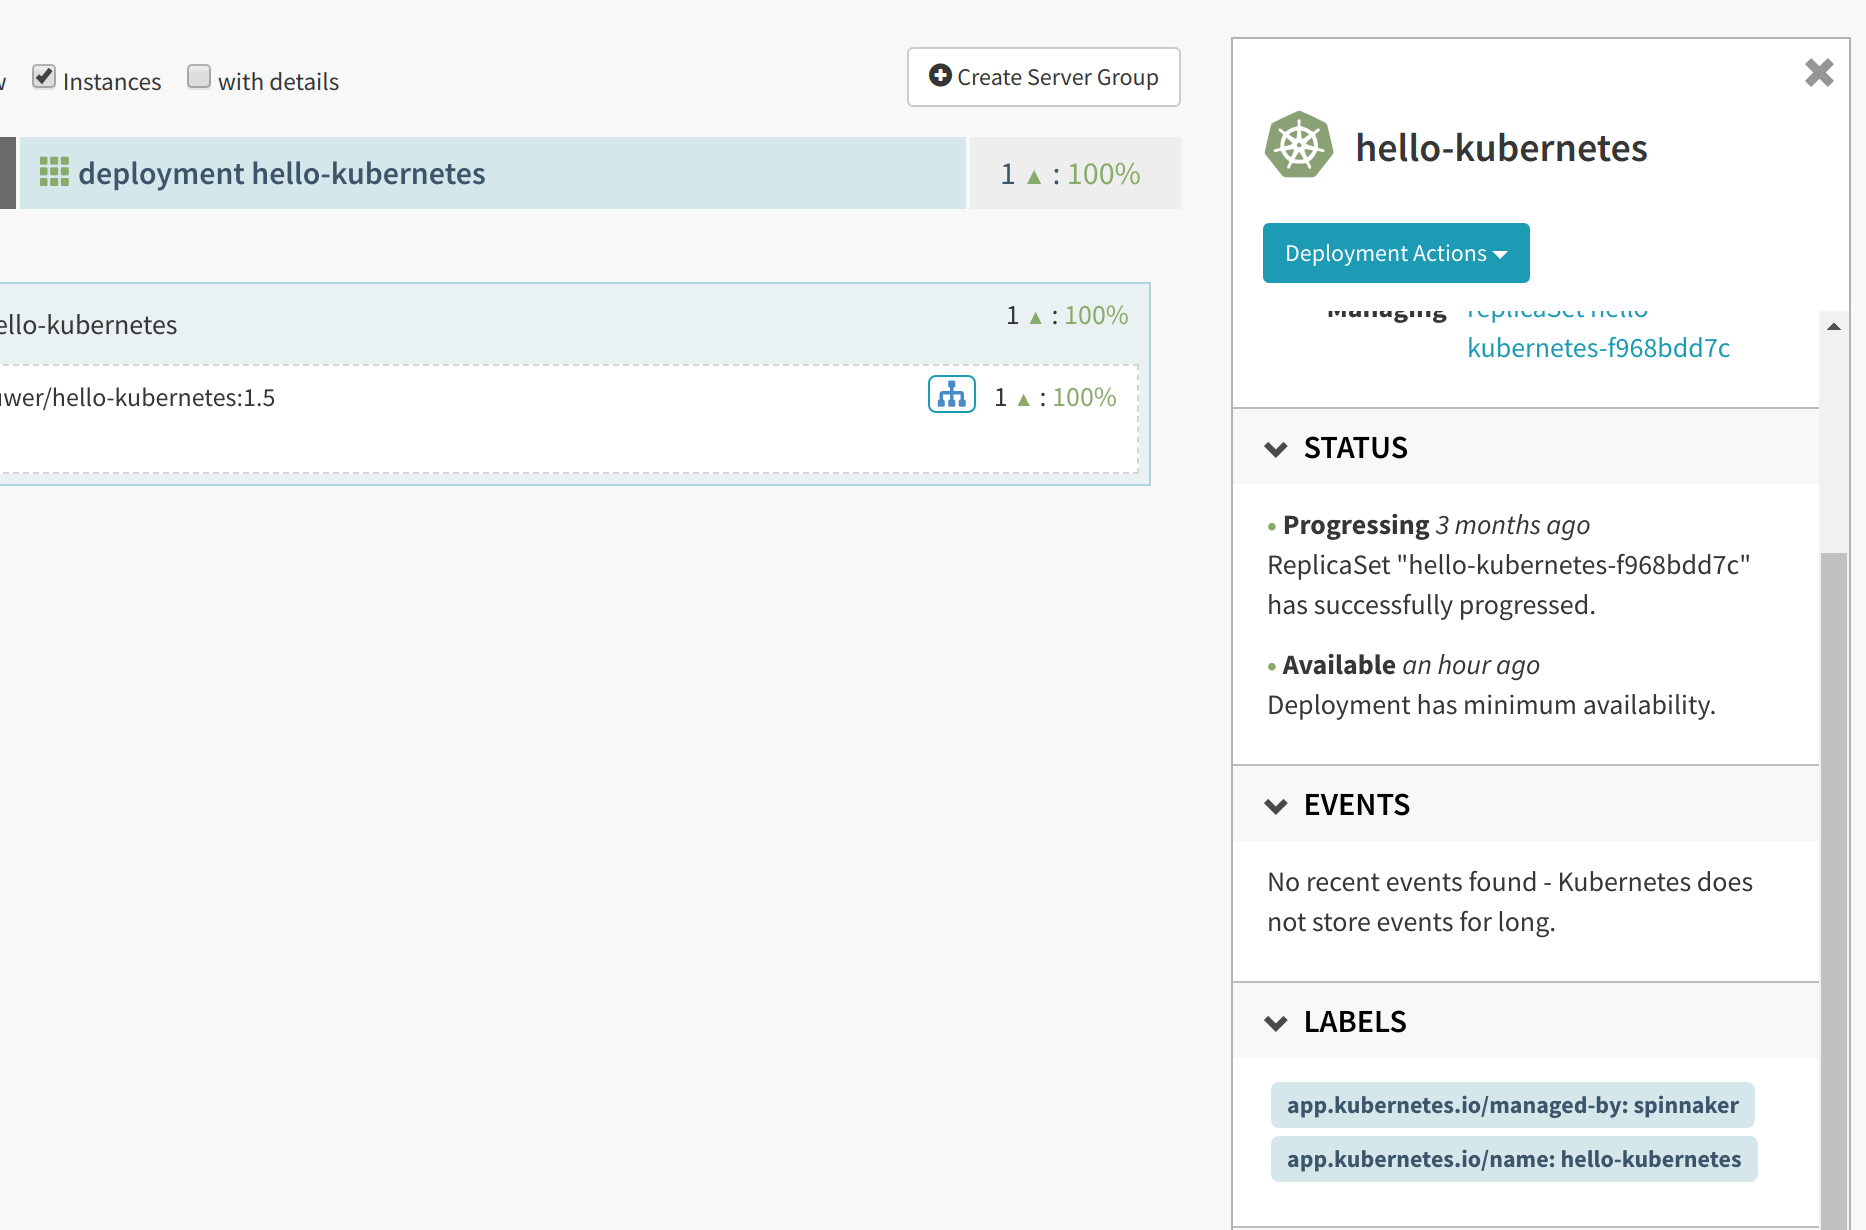Click the Create Server Group button
This screenshot has height=1230, width=1866.
tap(1043, 77)
